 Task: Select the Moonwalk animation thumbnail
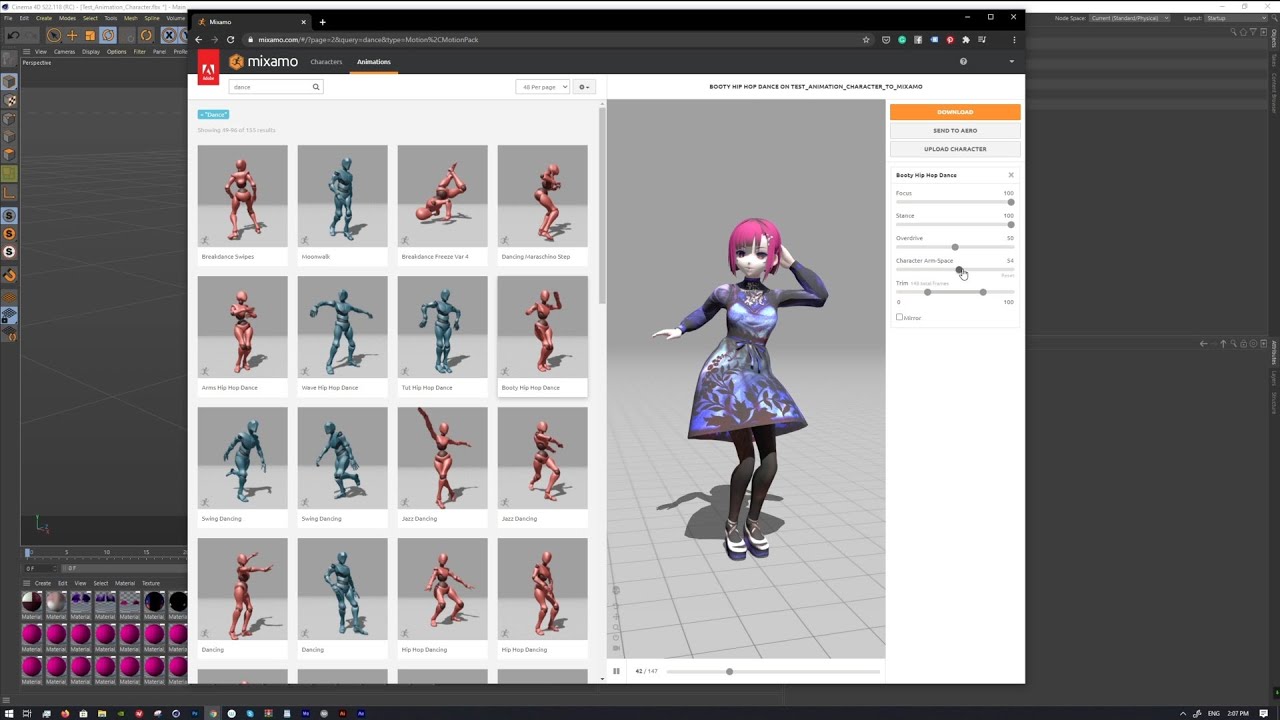coord(342,196)
